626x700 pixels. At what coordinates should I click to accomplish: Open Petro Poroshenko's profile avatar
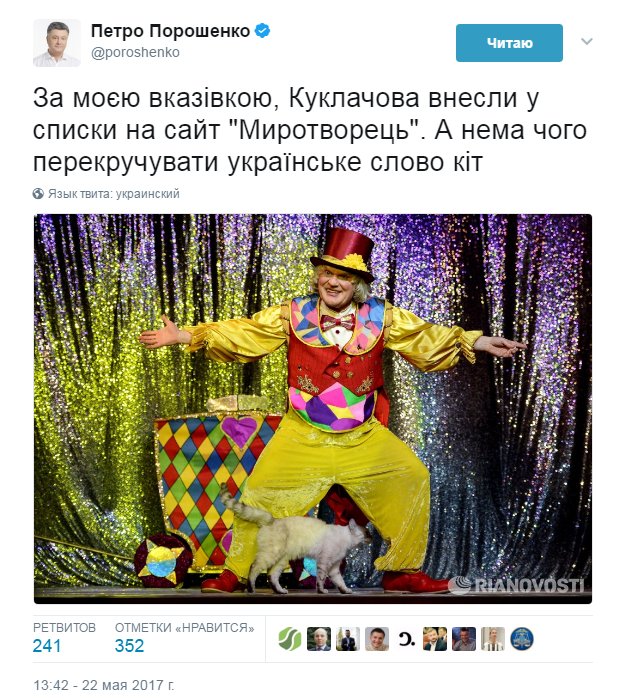pos(57,43)
